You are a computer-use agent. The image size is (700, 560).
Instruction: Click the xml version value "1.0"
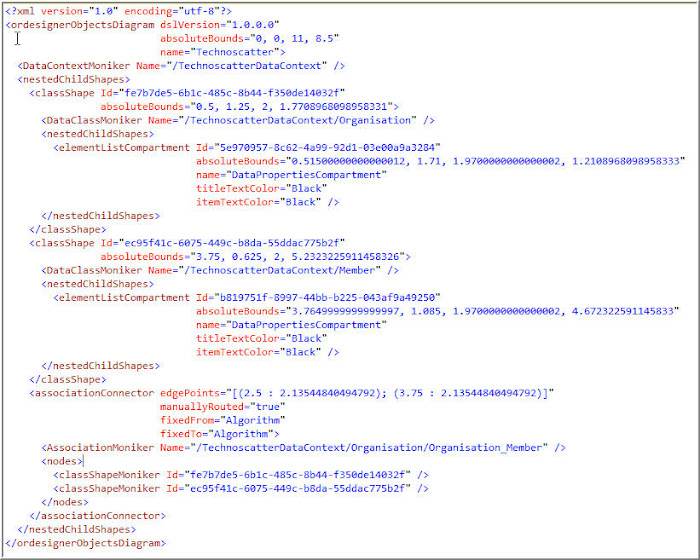(x=104, y=11)
